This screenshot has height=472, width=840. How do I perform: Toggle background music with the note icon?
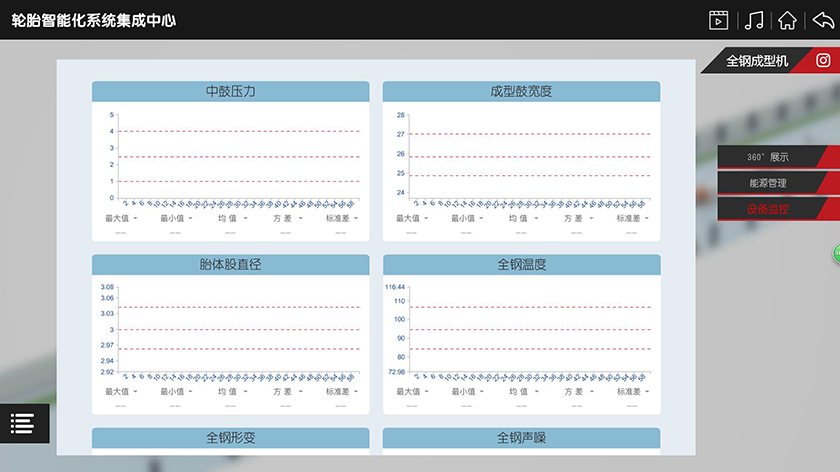click(754, 20)
